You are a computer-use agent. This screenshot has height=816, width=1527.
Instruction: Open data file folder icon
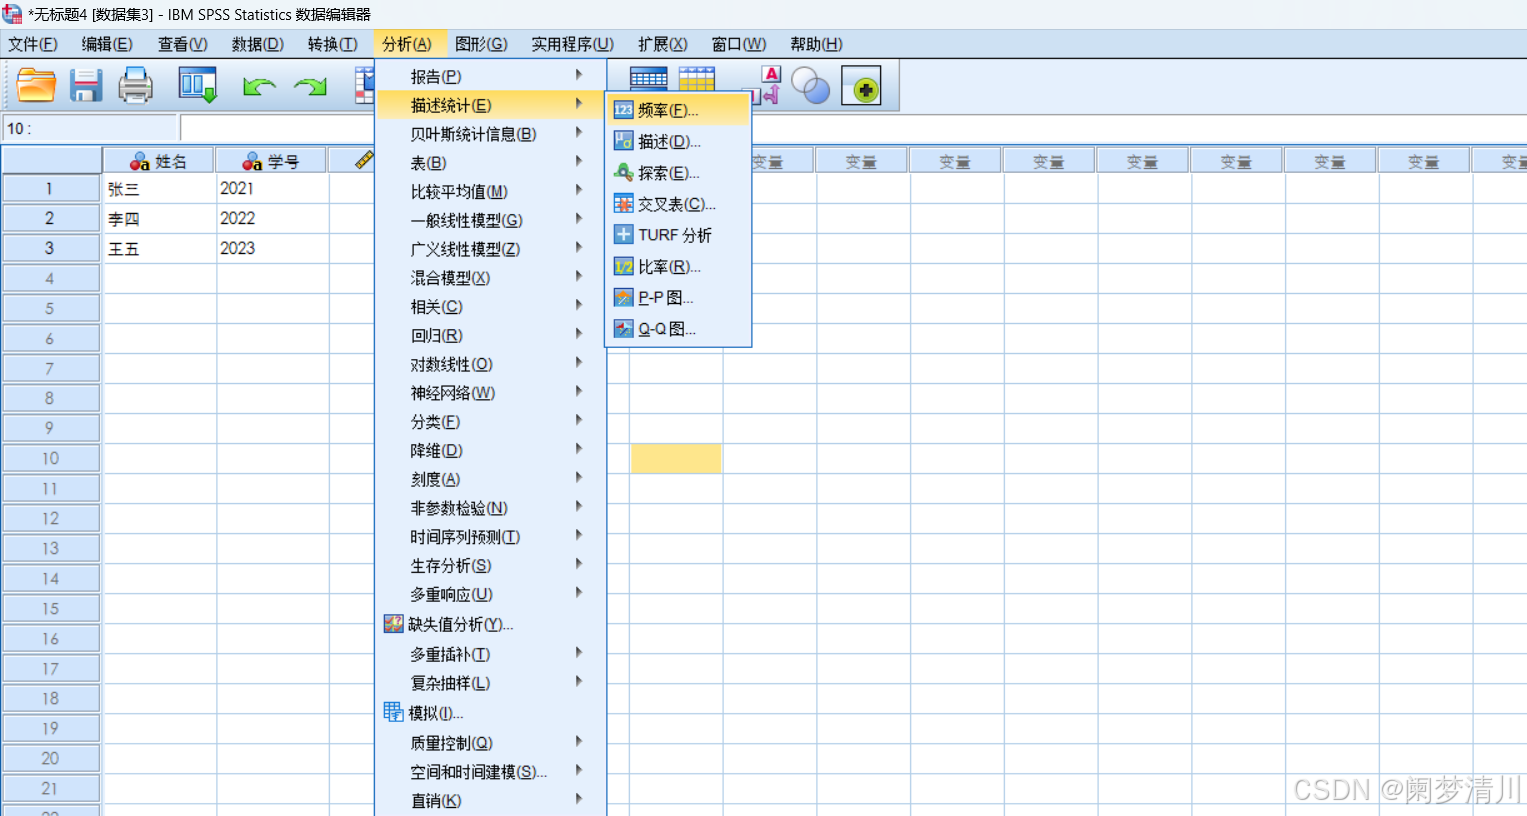pyautogui.click(x=36, y=86)
